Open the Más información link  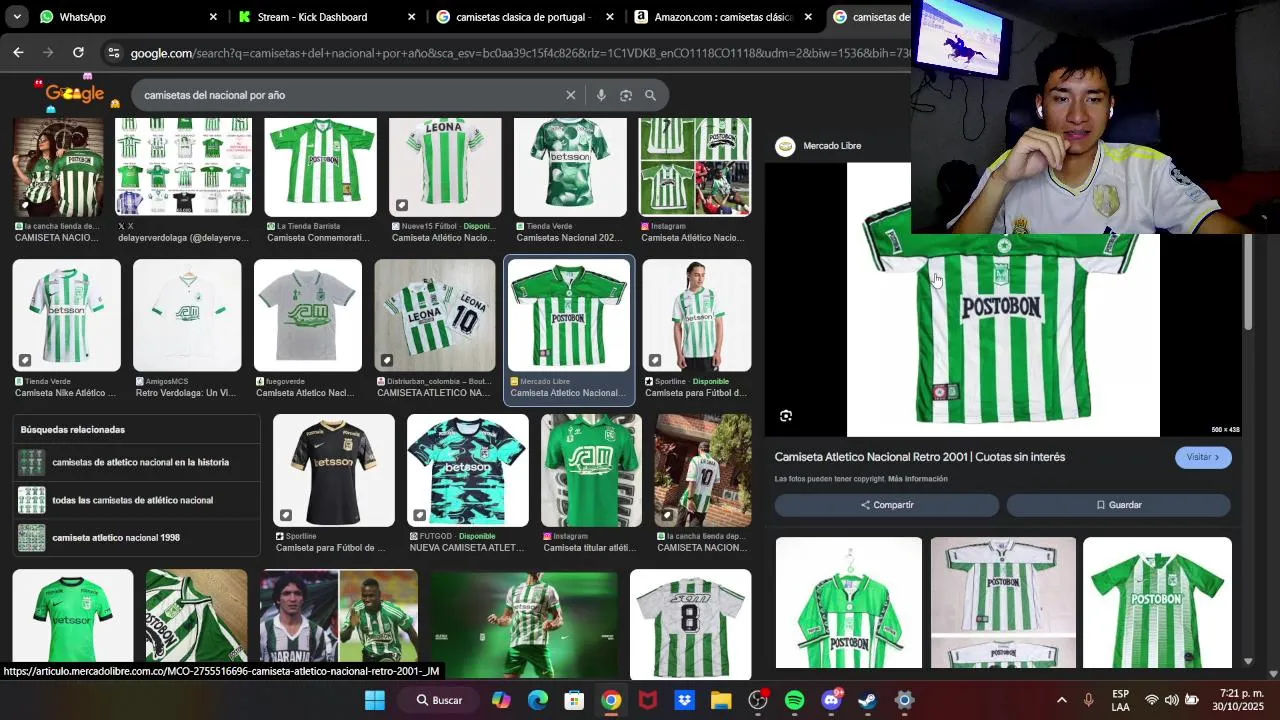click(x=917, y=479)
